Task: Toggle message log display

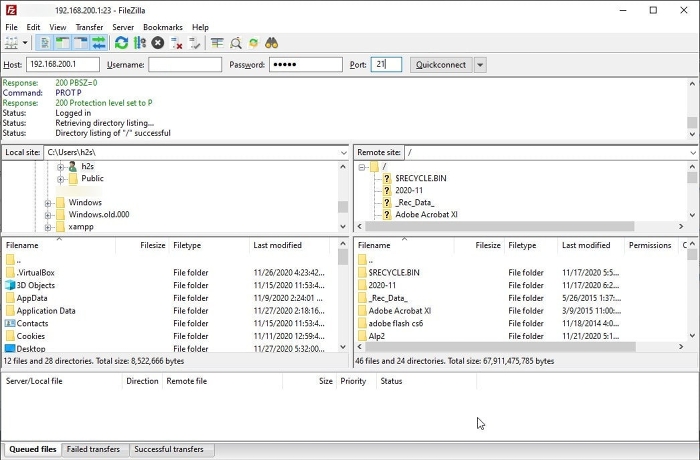Action: [45, 43]
